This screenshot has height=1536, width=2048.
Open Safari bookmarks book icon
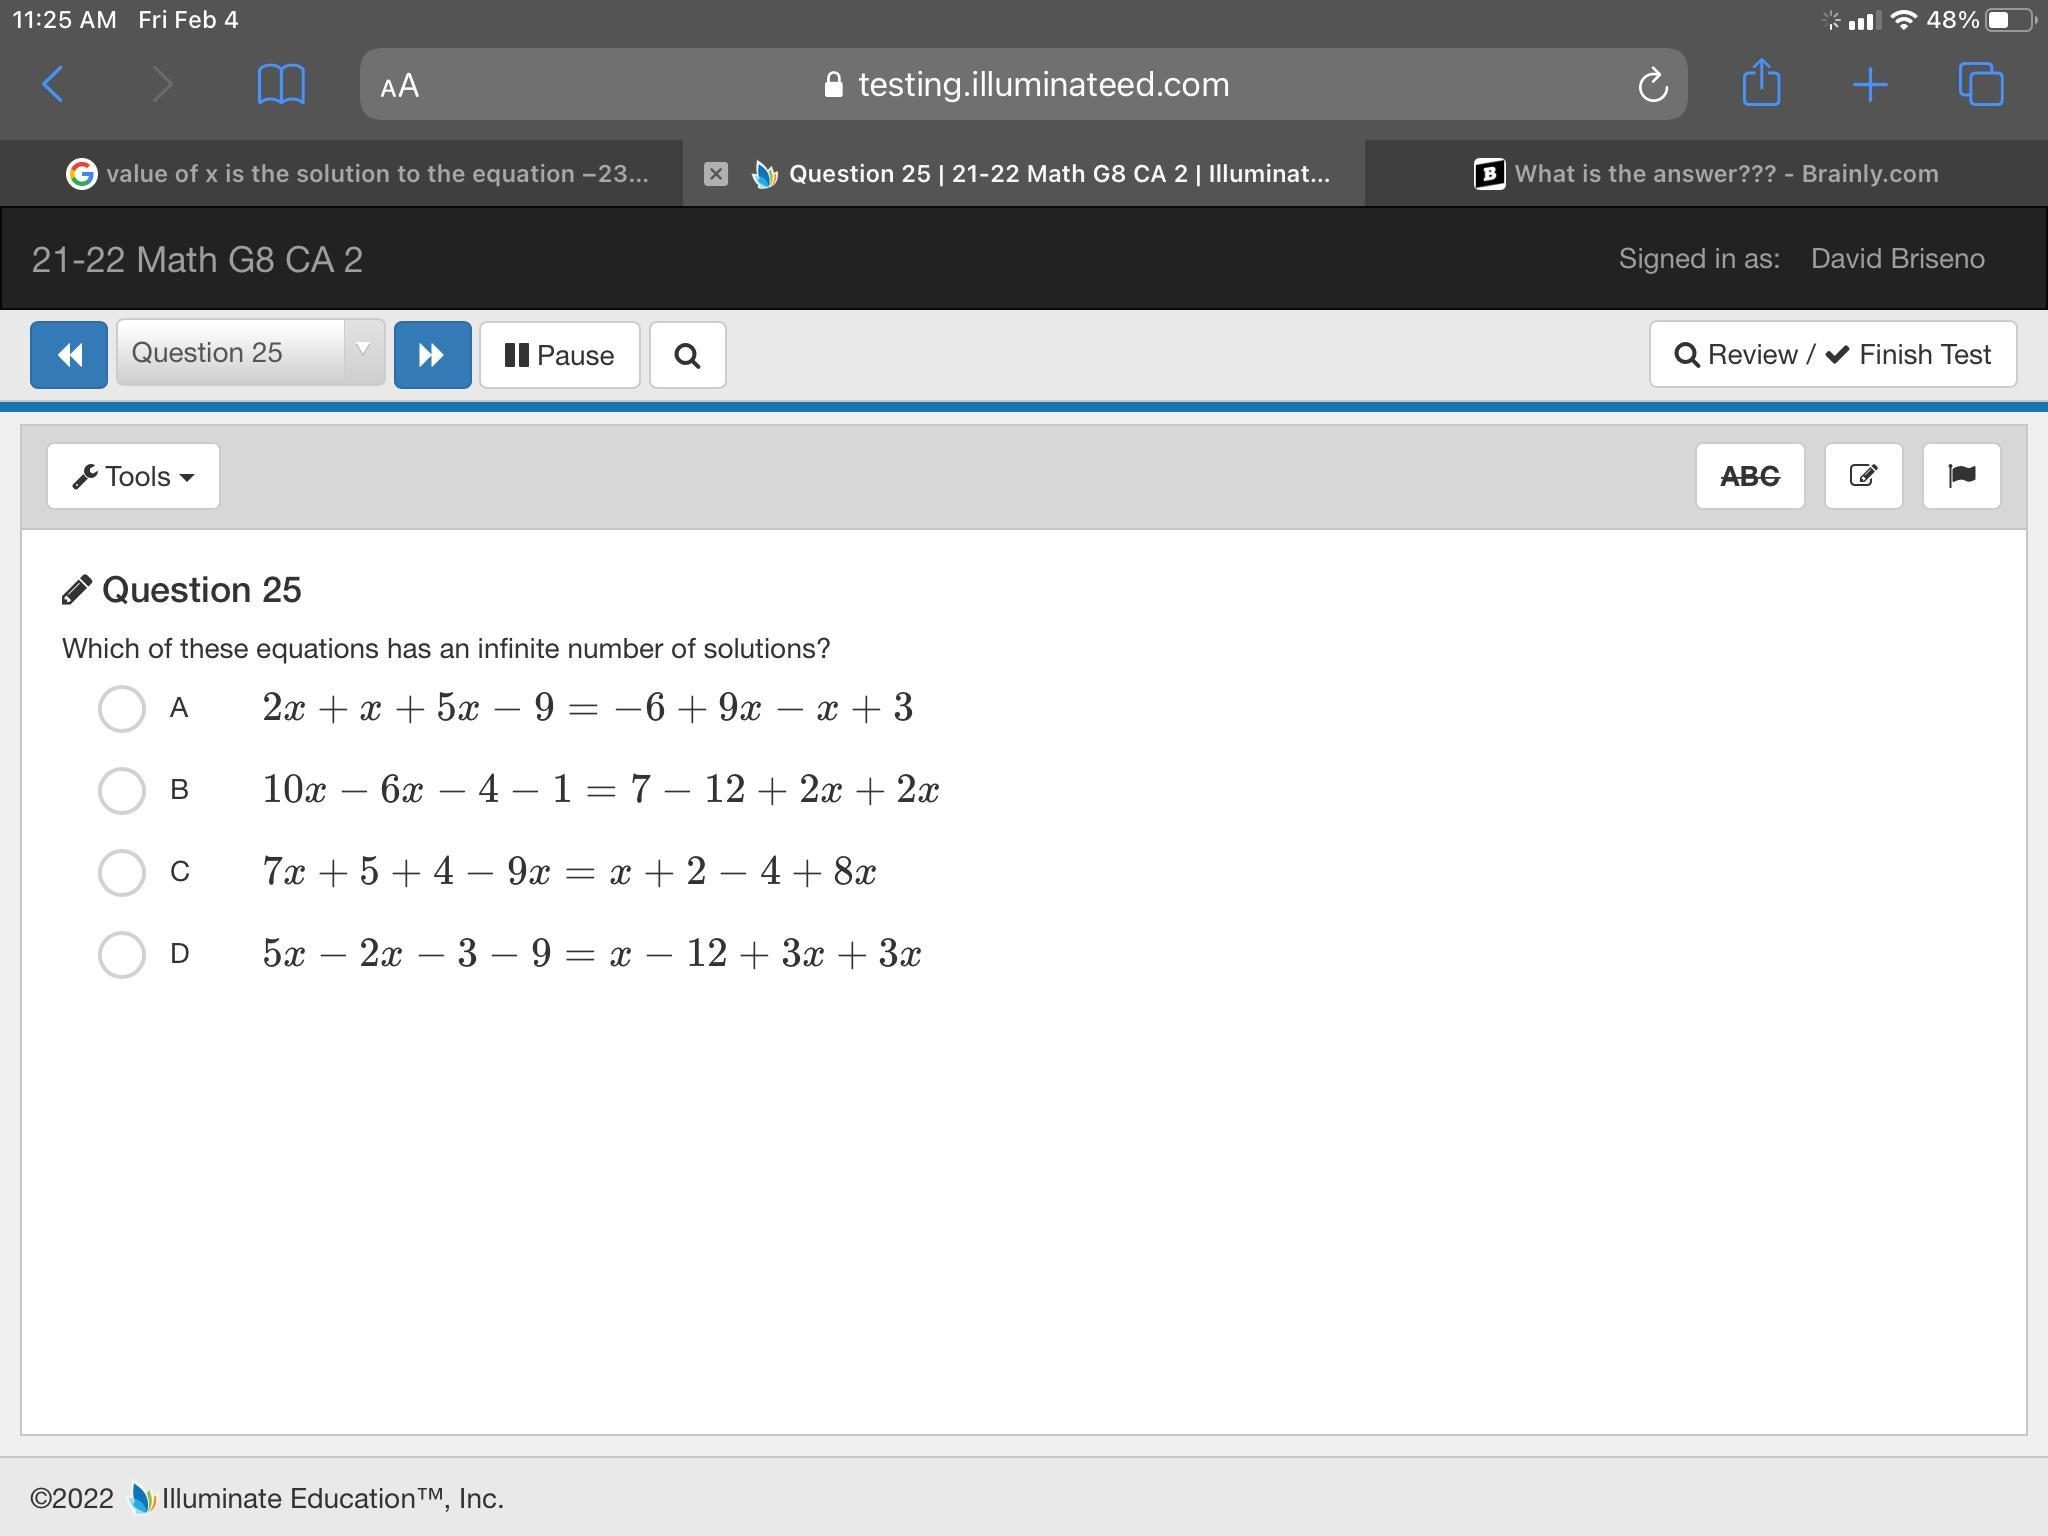[x=281, y=84]
